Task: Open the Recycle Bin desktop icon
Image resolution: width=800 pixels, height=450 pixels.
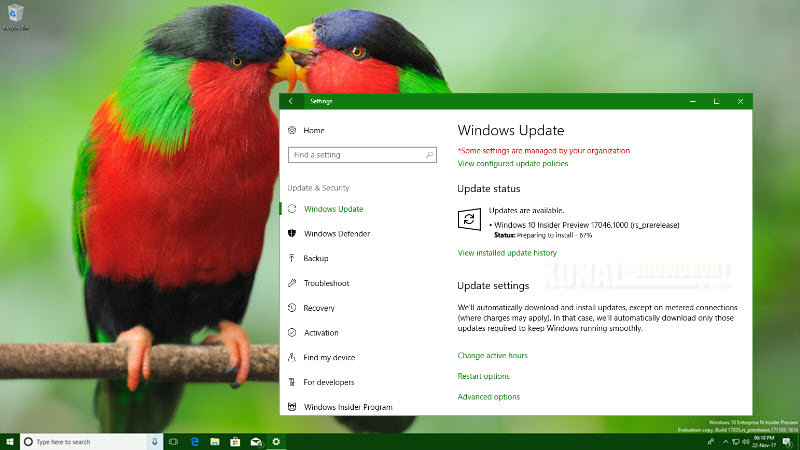Action: point(15,17)
